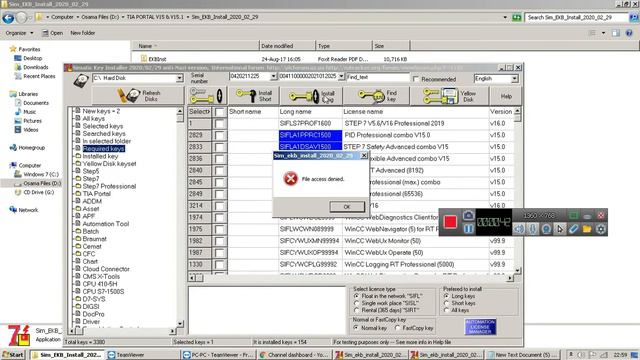Select Desktop in Explorer favorites
Image resolution: width=640 pixels, height=360 pixels.
32,58
